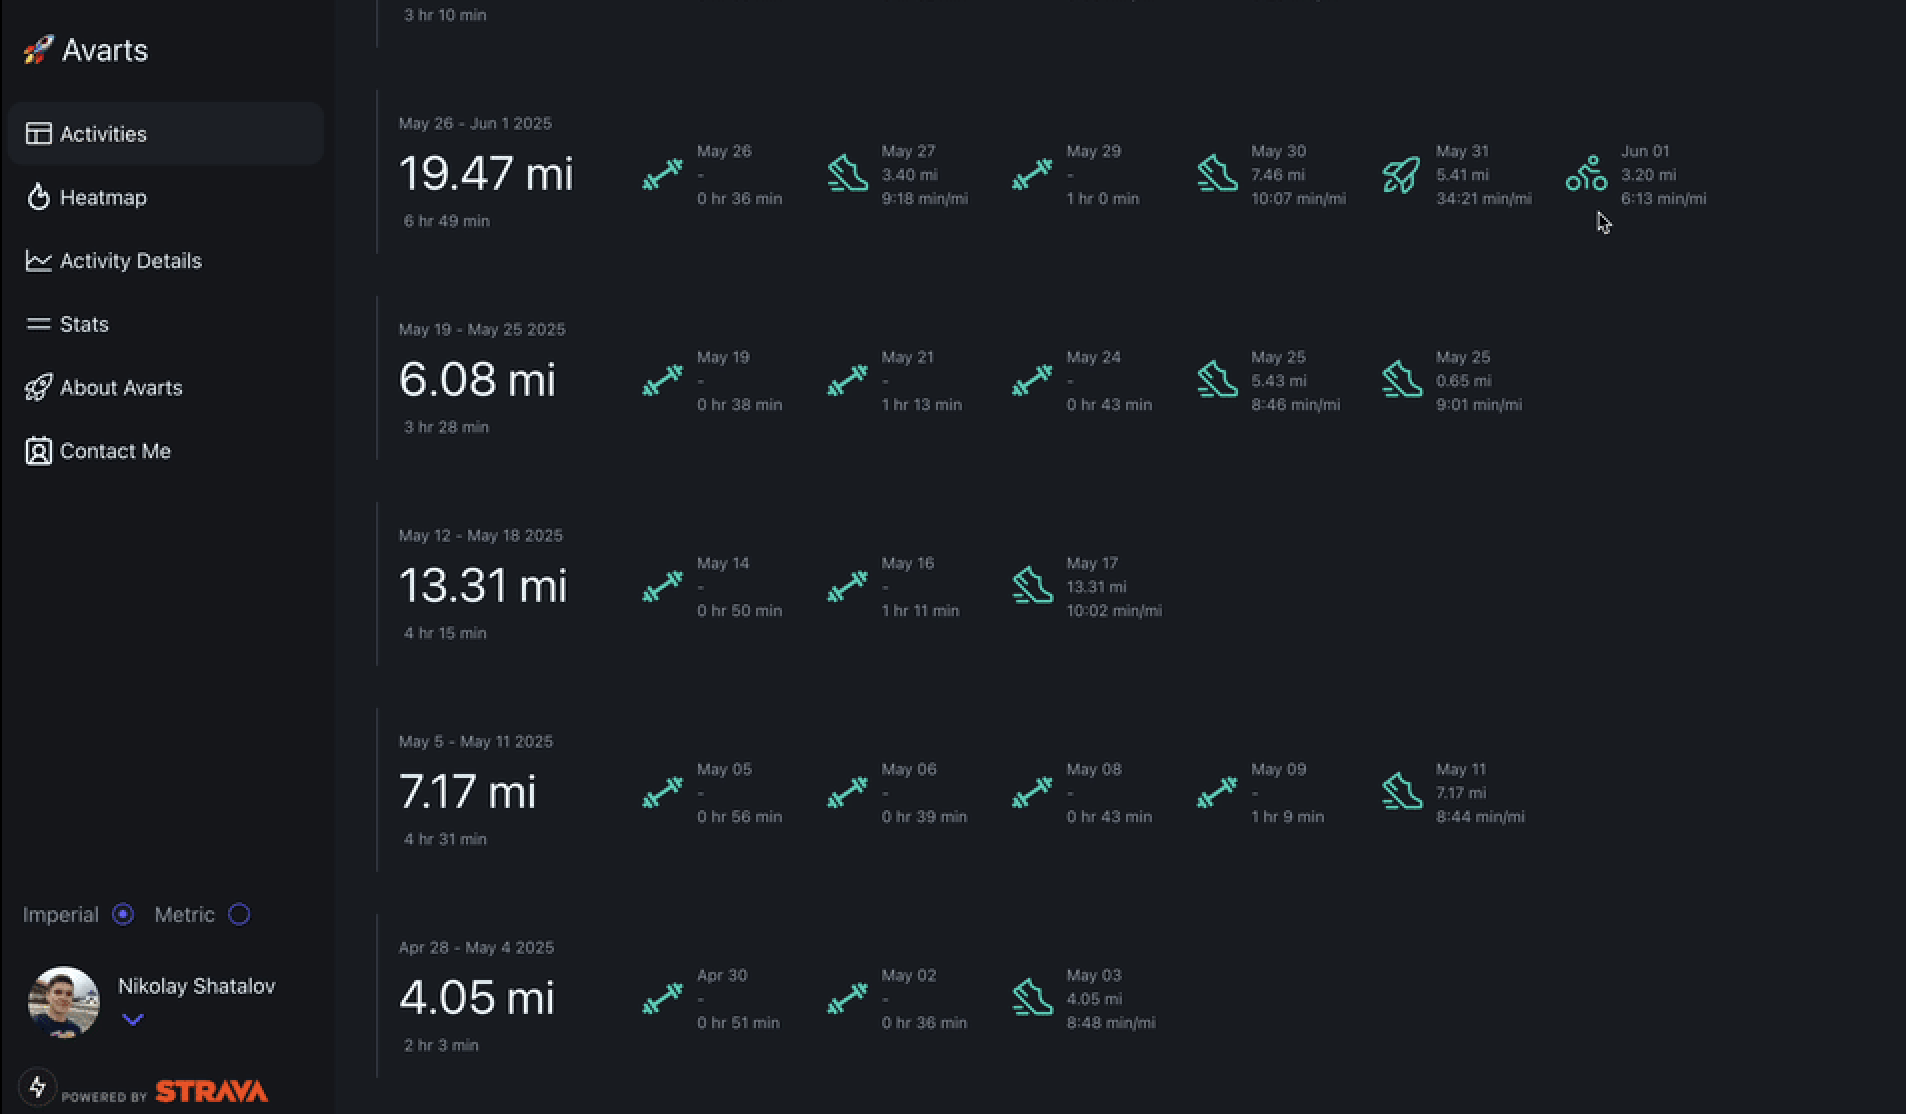This screenshot has height=1114, width=1906.
Task: Select the Imperial units radio button
Action: pyautogui.click(x=122, y=913)
